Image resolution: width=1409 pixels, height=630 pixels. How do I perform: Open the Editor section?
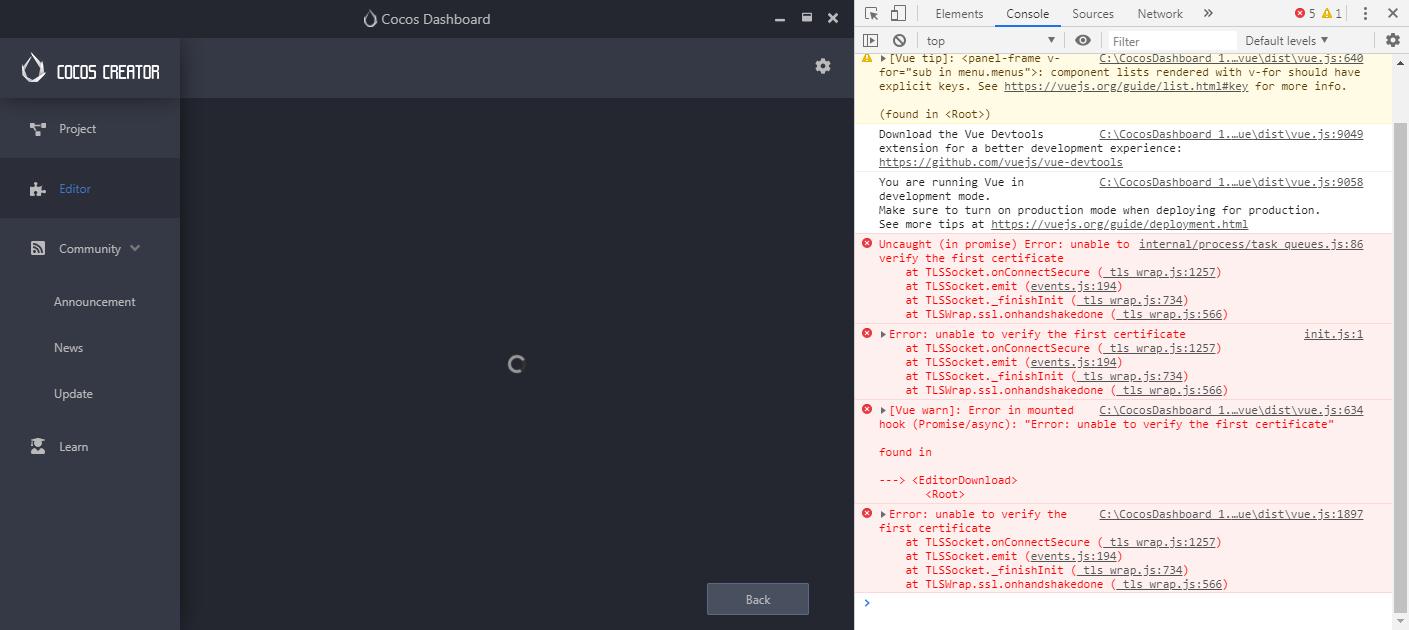coord(90,189)
